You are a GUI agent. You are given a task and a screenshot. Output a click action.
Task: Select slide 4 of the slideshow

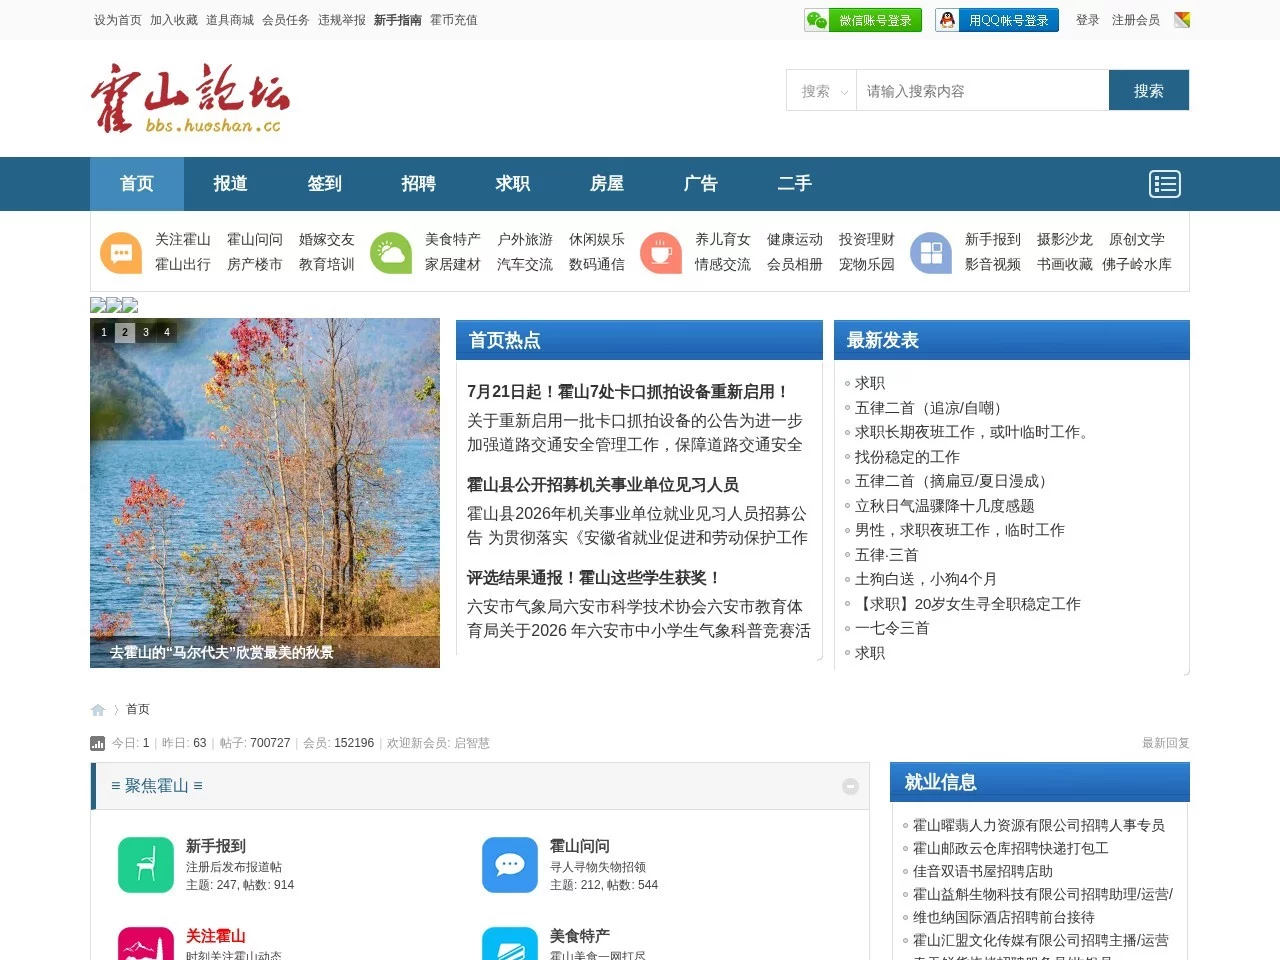click(x=167, y=332)
